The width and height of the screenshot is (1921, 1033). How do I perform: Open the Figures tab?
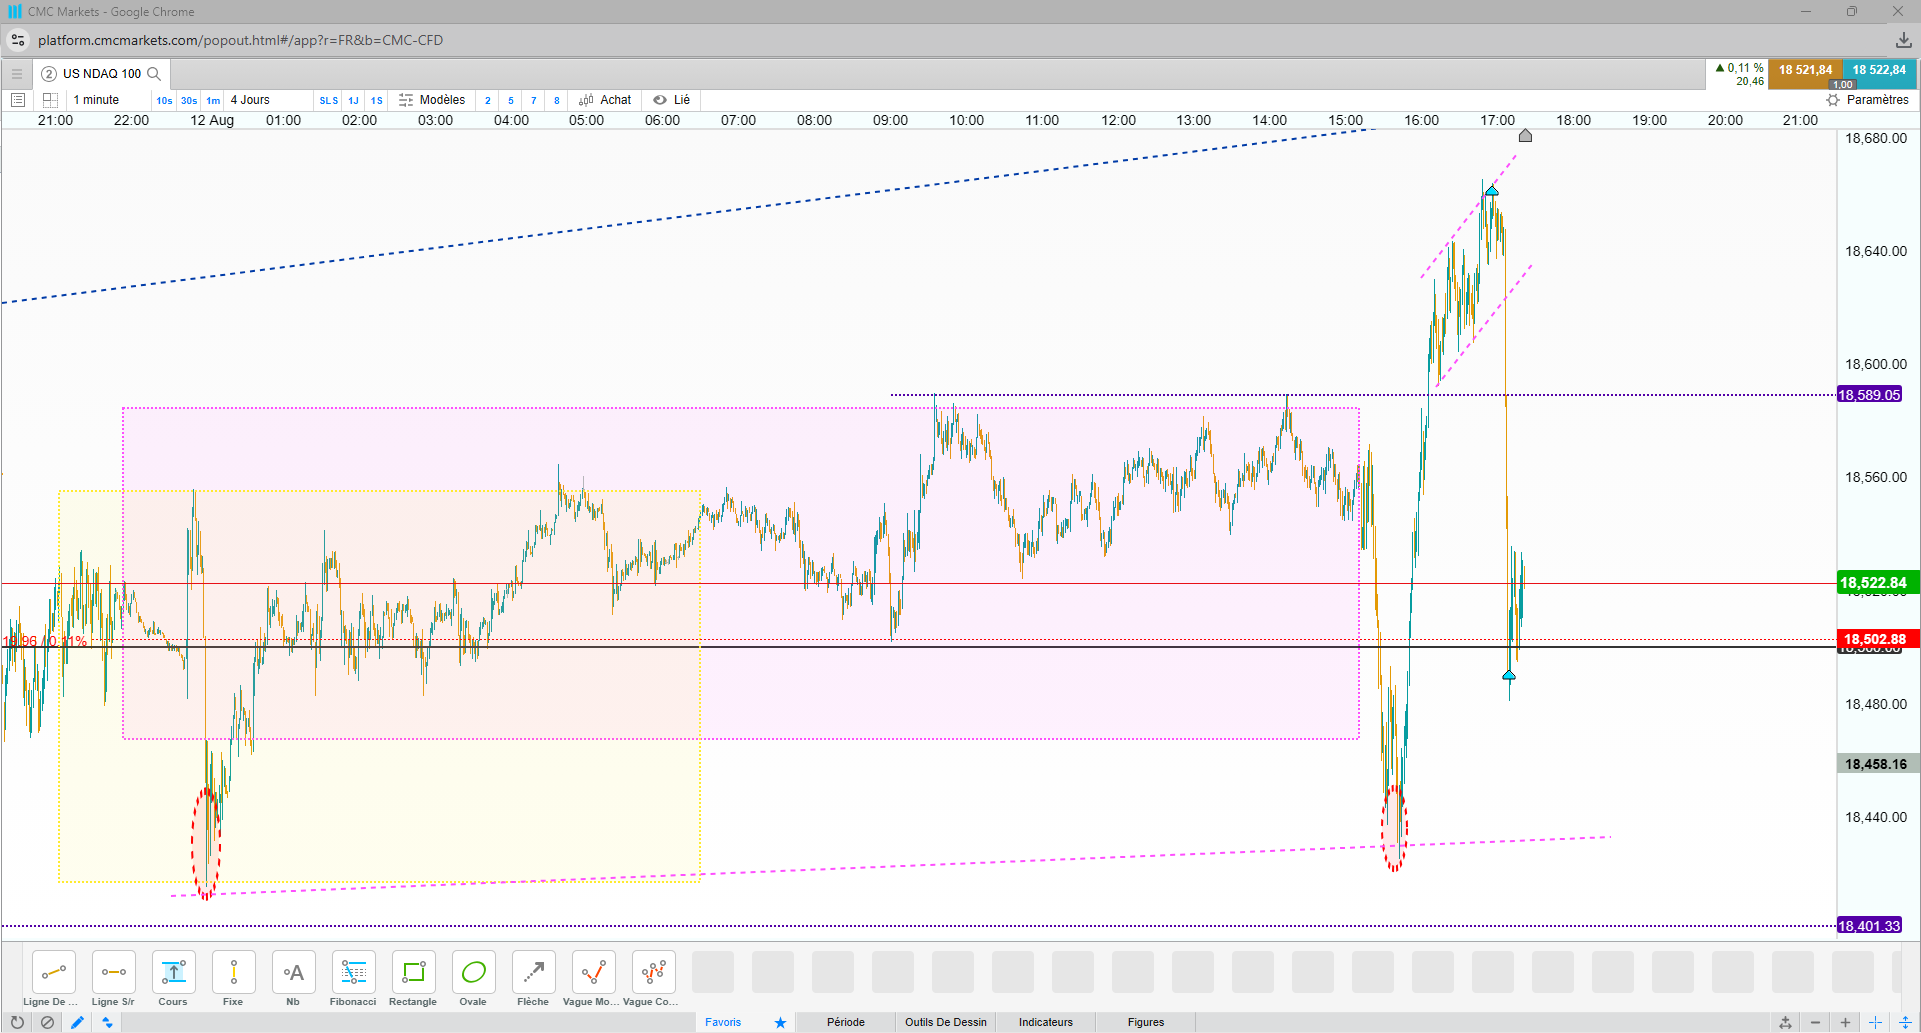pos(1146,1022)
